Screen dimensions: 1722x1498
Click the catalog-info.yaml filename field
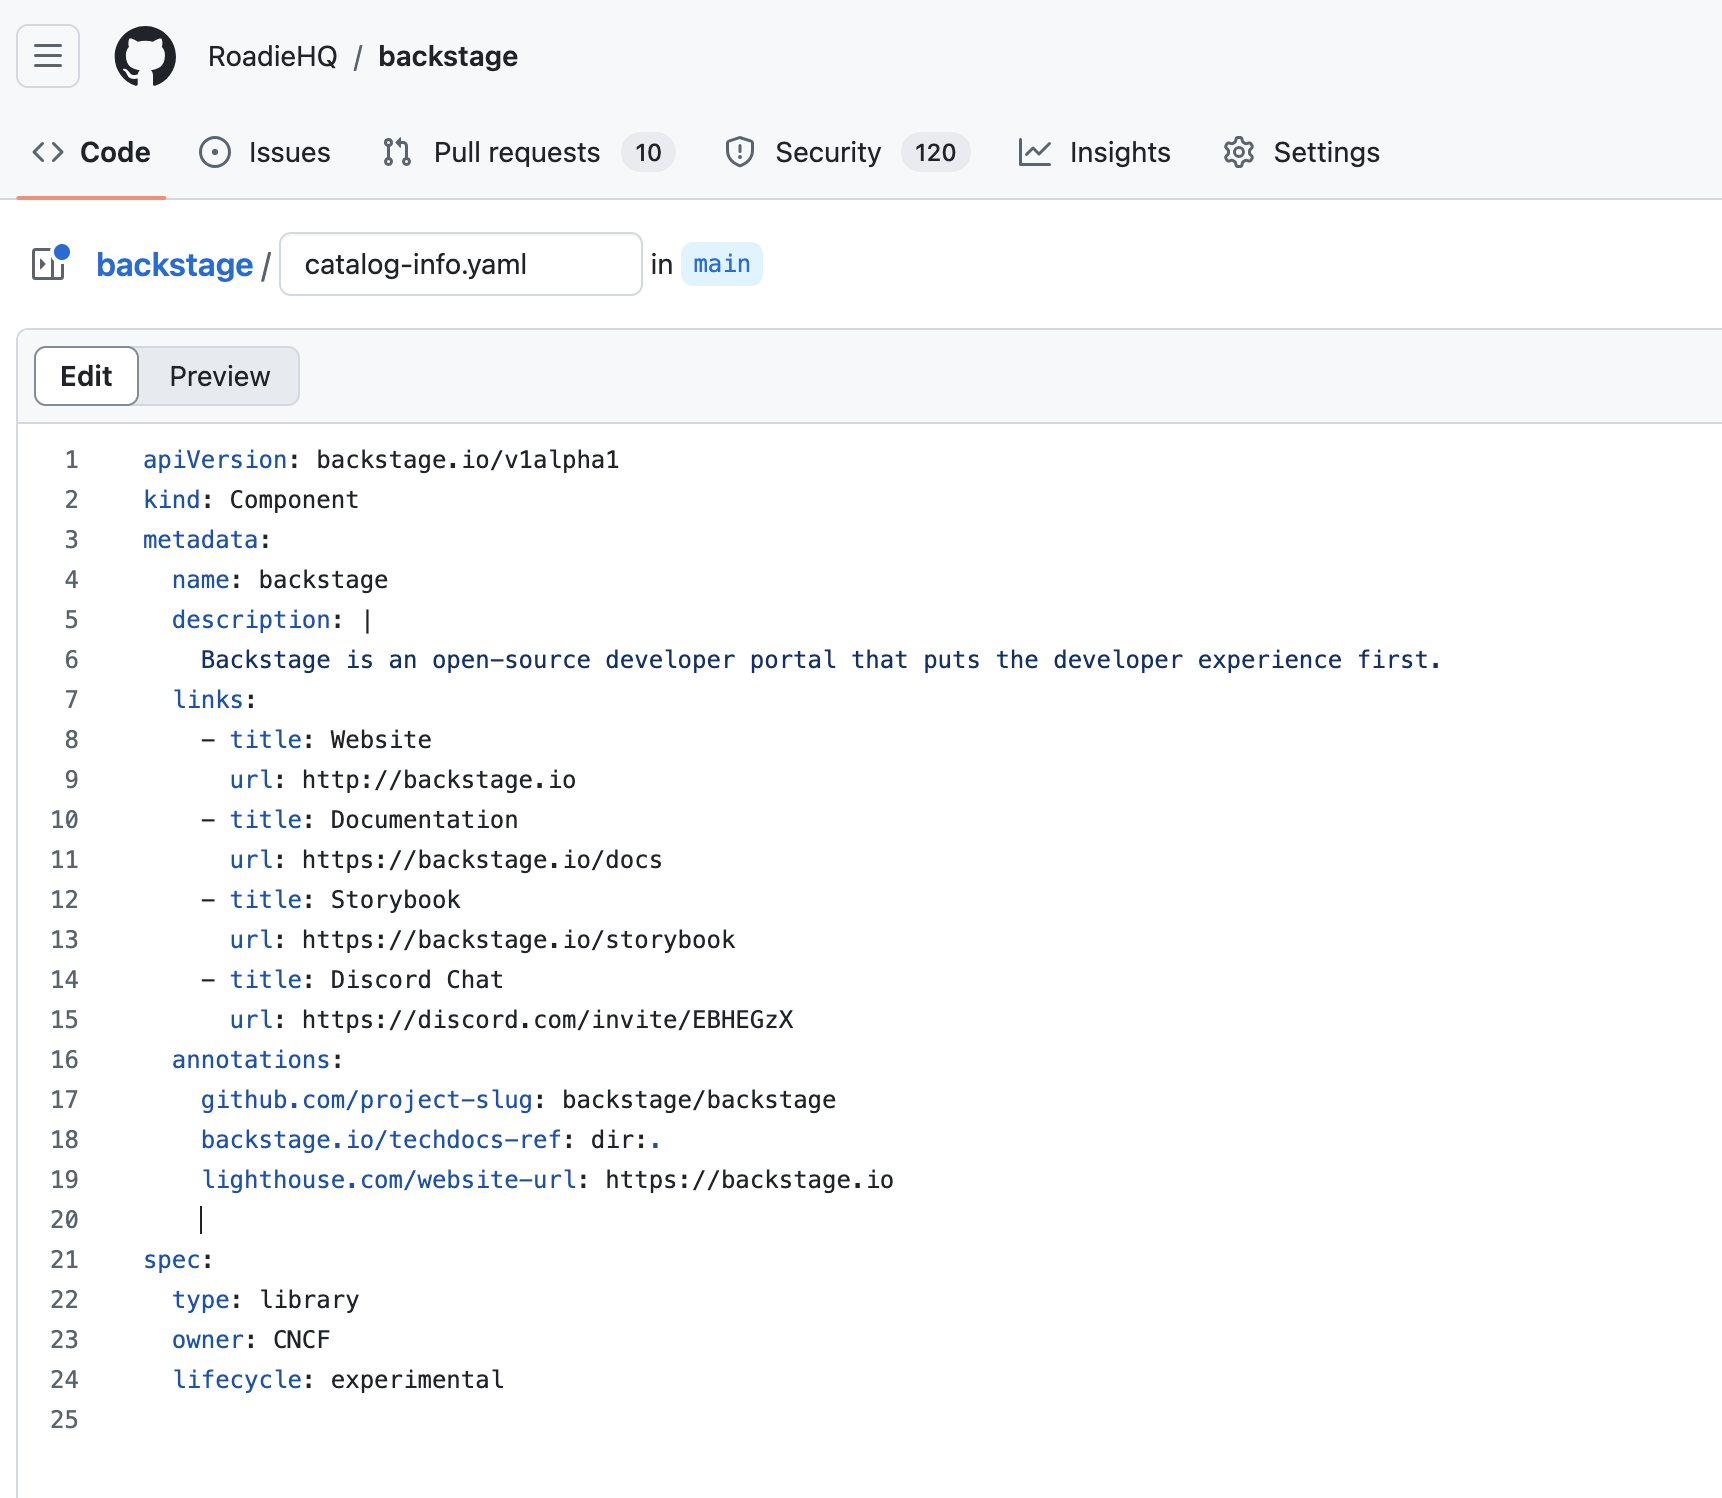(x=461, y=264)
